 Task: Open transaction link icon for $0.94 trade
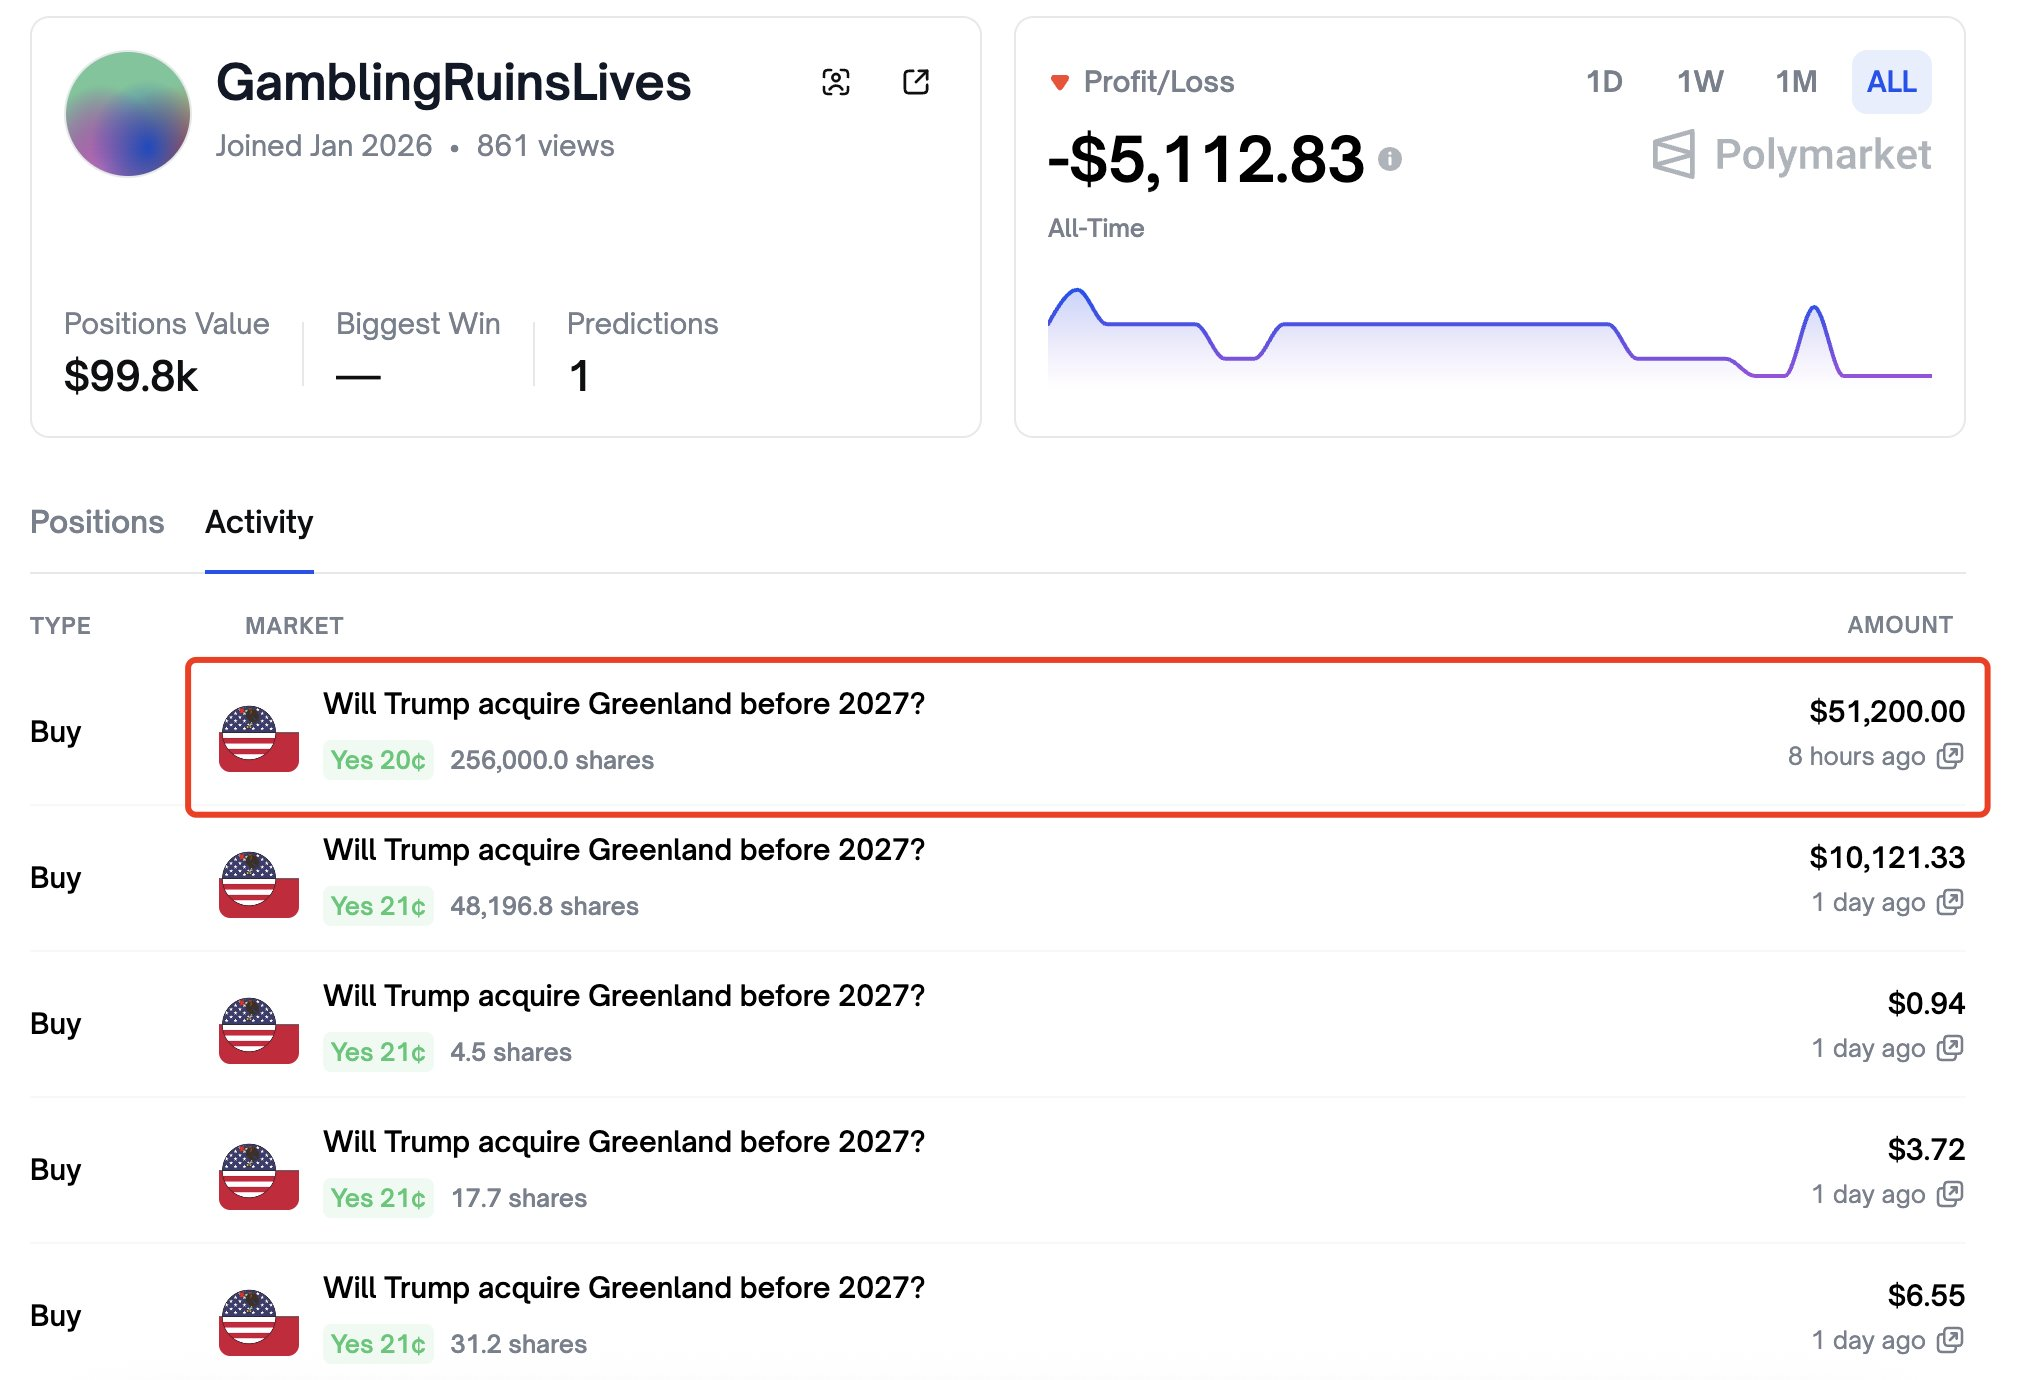(x=1949, y=1048)
